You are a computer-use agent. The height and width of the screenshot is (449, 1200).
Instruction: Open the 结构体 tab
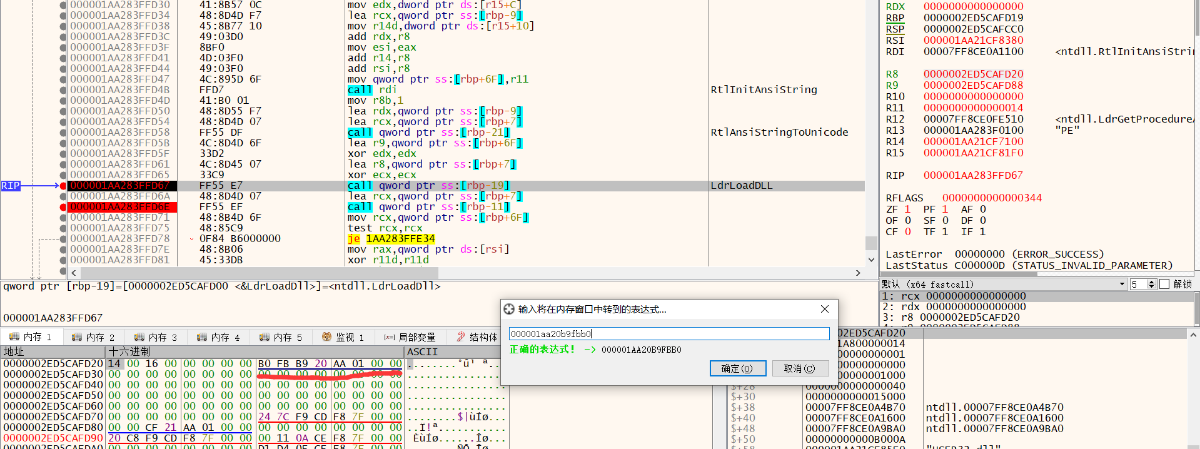(476, 338)
